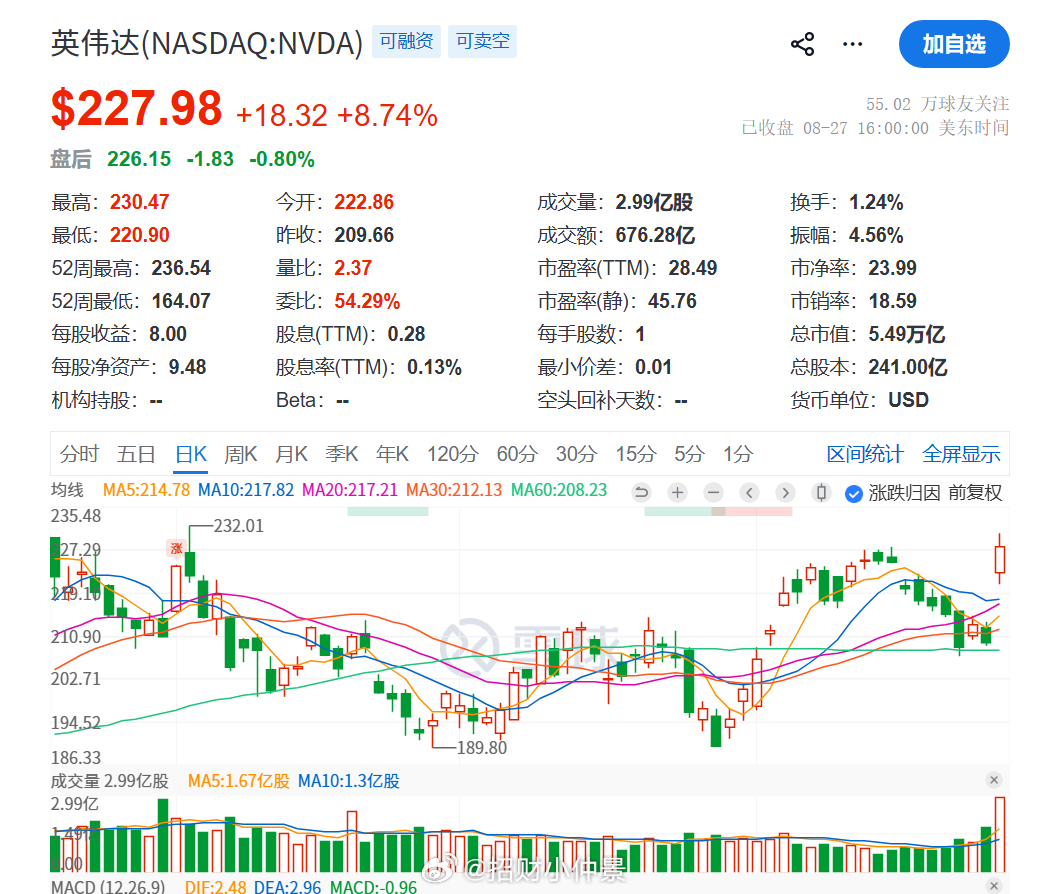Click the candlestick style icon
The width and height of the screenshot is (1050, 894).
(822, 493)
